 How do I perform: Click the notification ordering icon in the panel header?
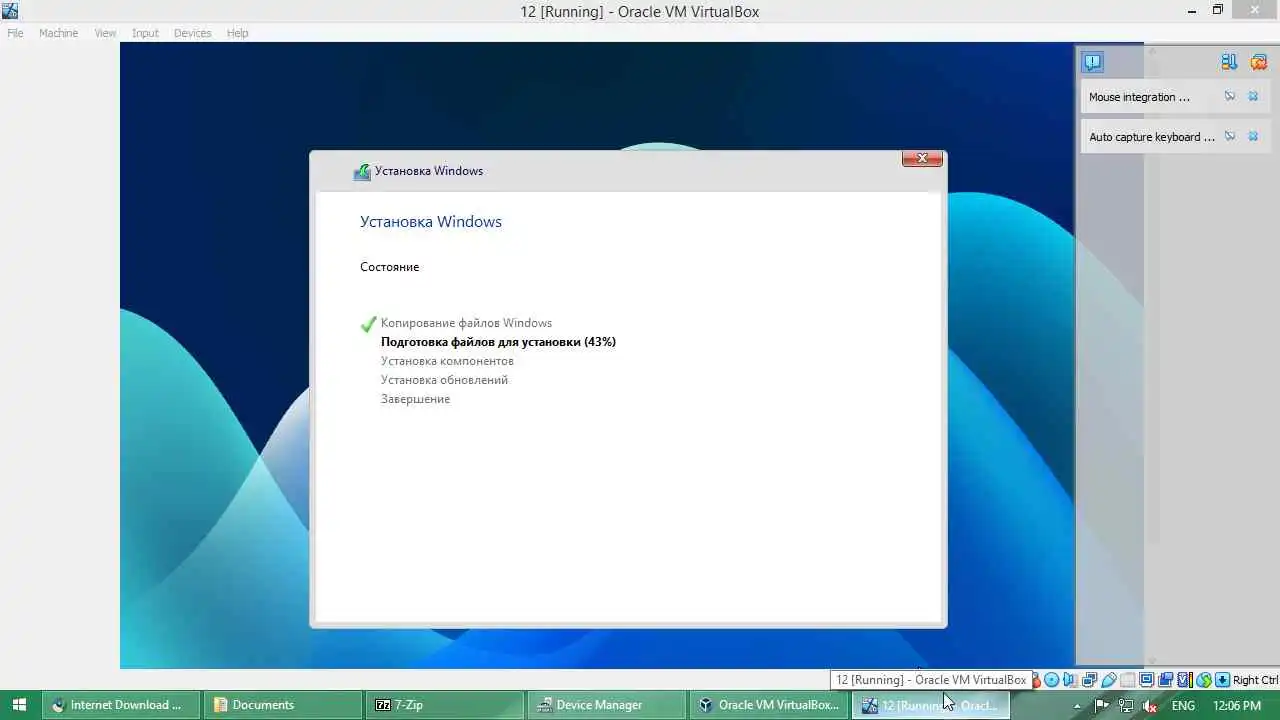click(1229, 62)
